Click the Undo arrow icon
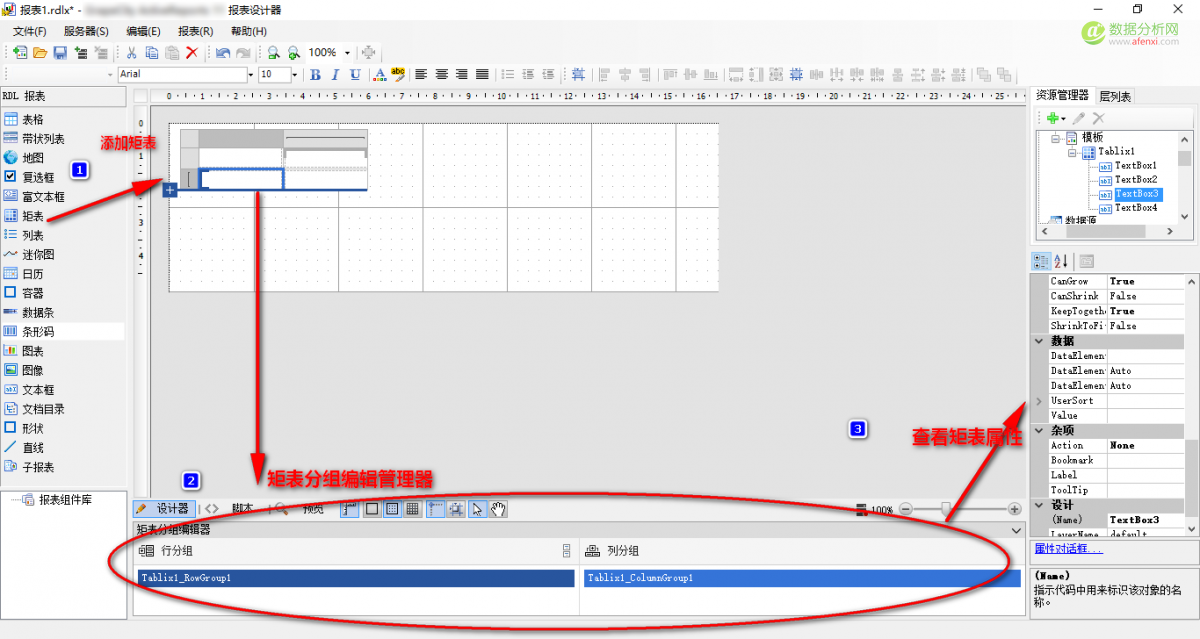 223,52
